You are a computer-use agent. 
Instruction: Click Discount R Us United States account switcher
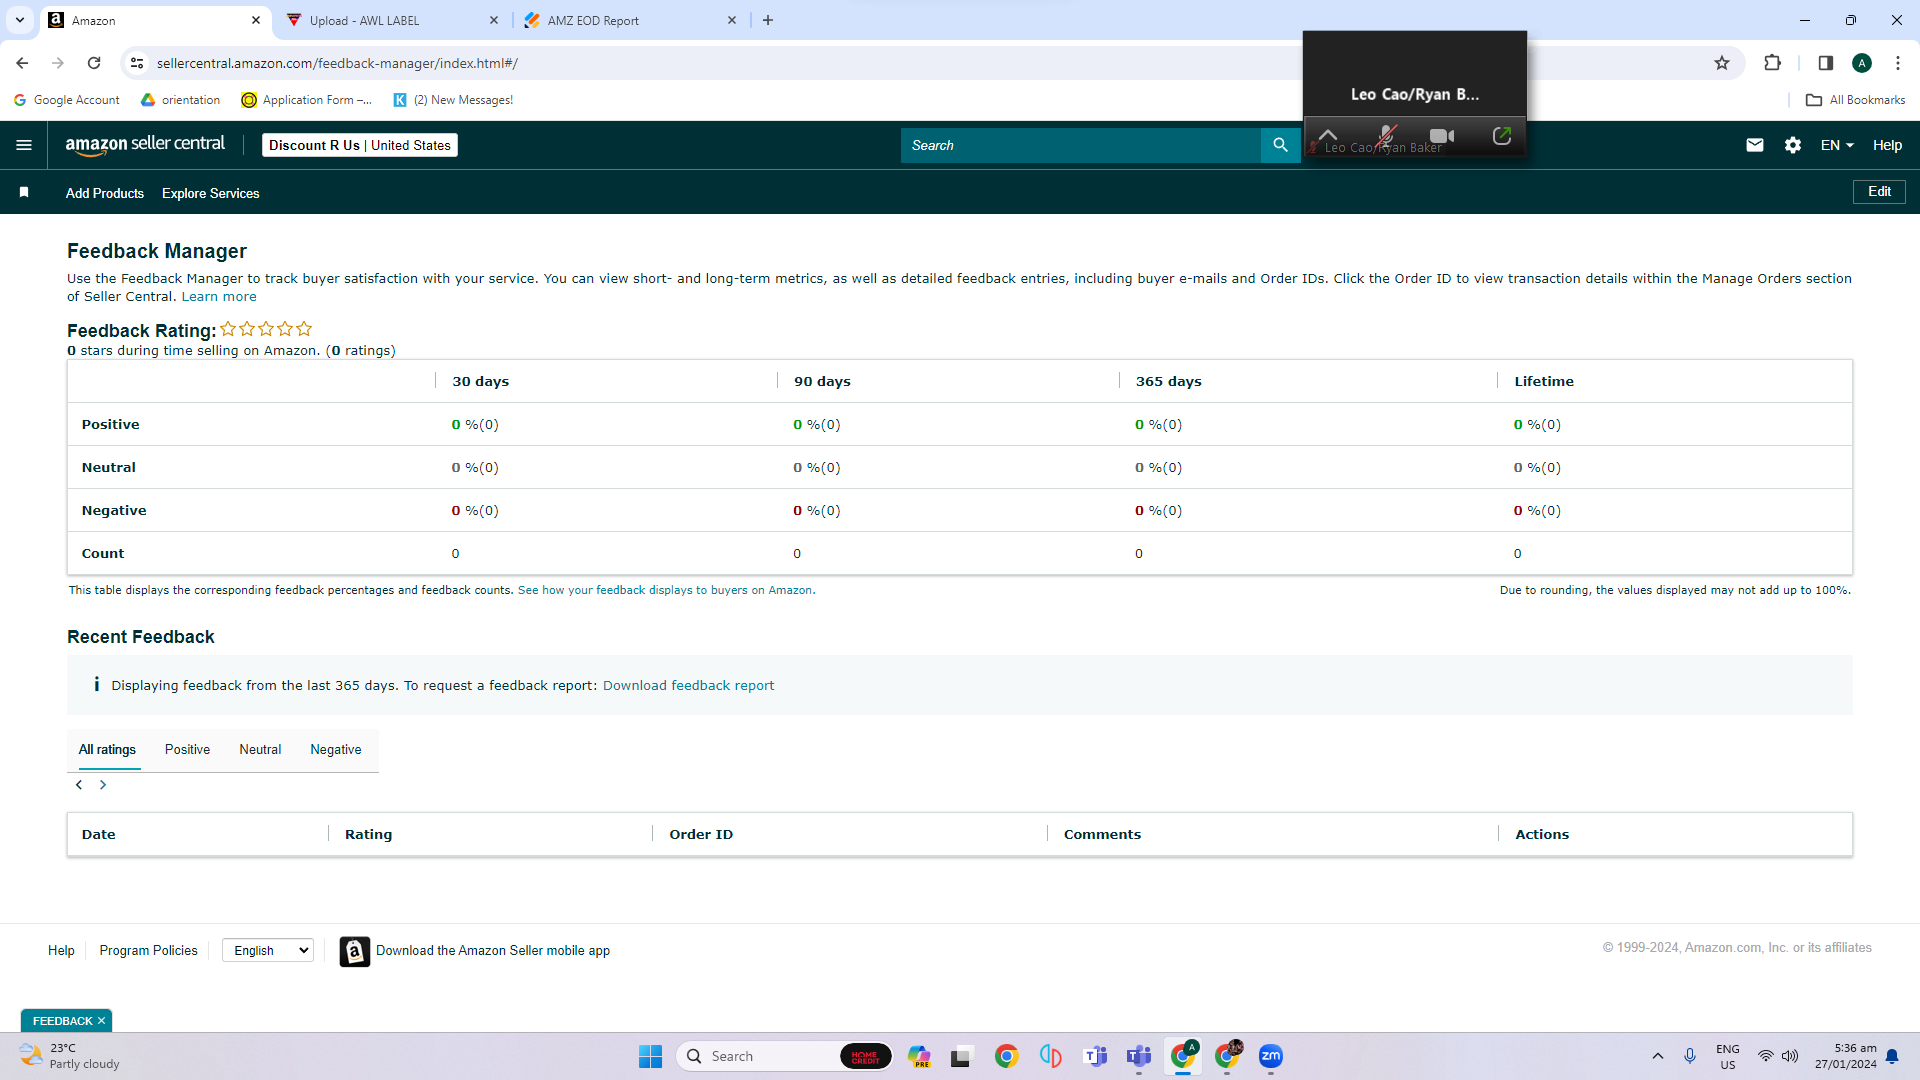(x=360, y=145)
